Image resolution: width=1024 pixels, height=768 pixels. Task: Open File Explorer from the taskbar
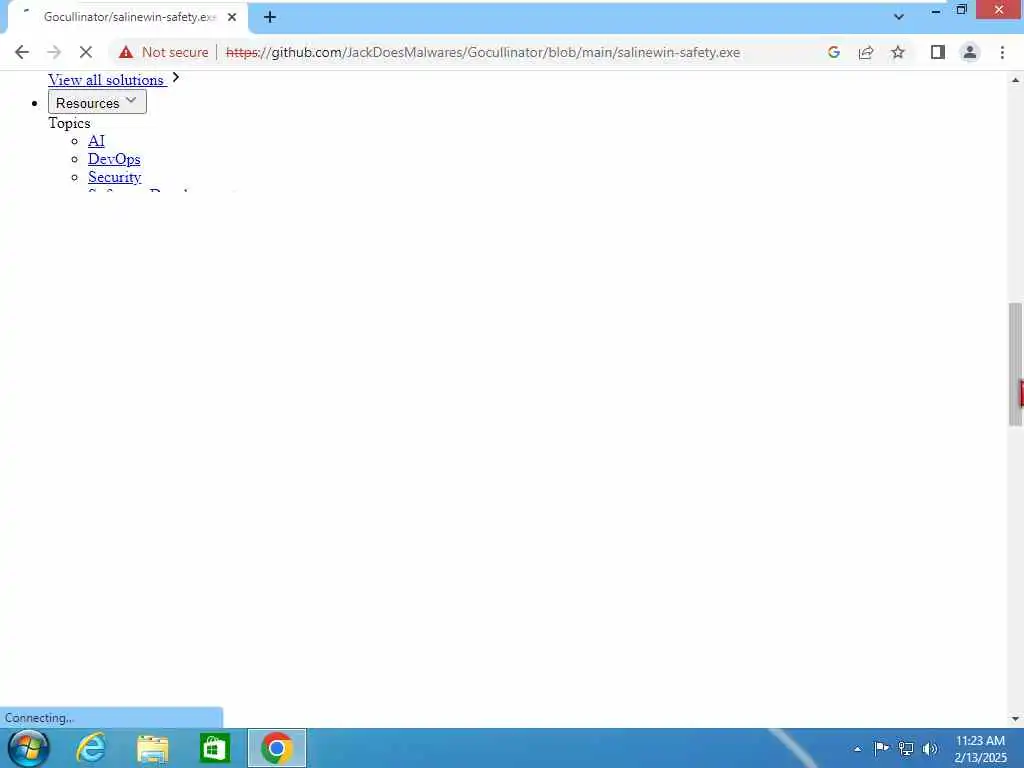point(153,748)
